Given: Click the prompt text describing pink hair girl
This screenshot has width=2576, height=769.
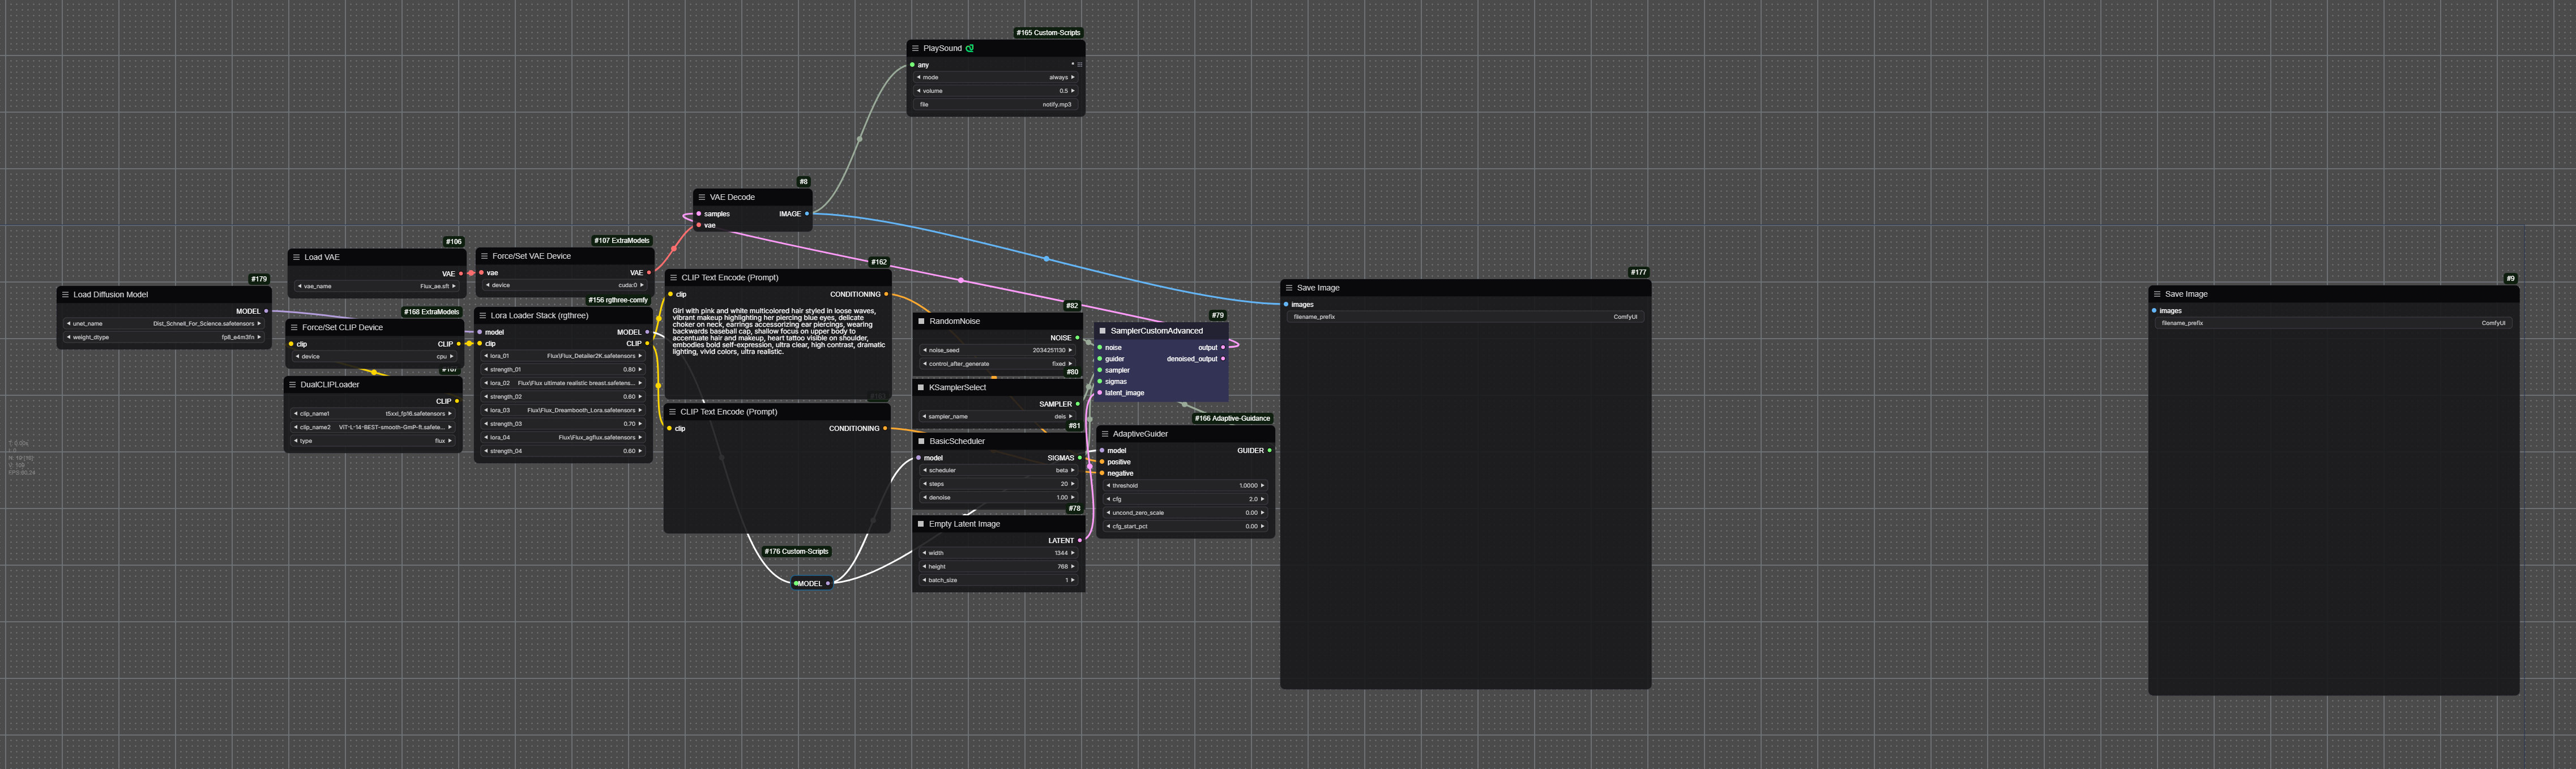Looking at the screenshot, I should click(x=778, y=331).
